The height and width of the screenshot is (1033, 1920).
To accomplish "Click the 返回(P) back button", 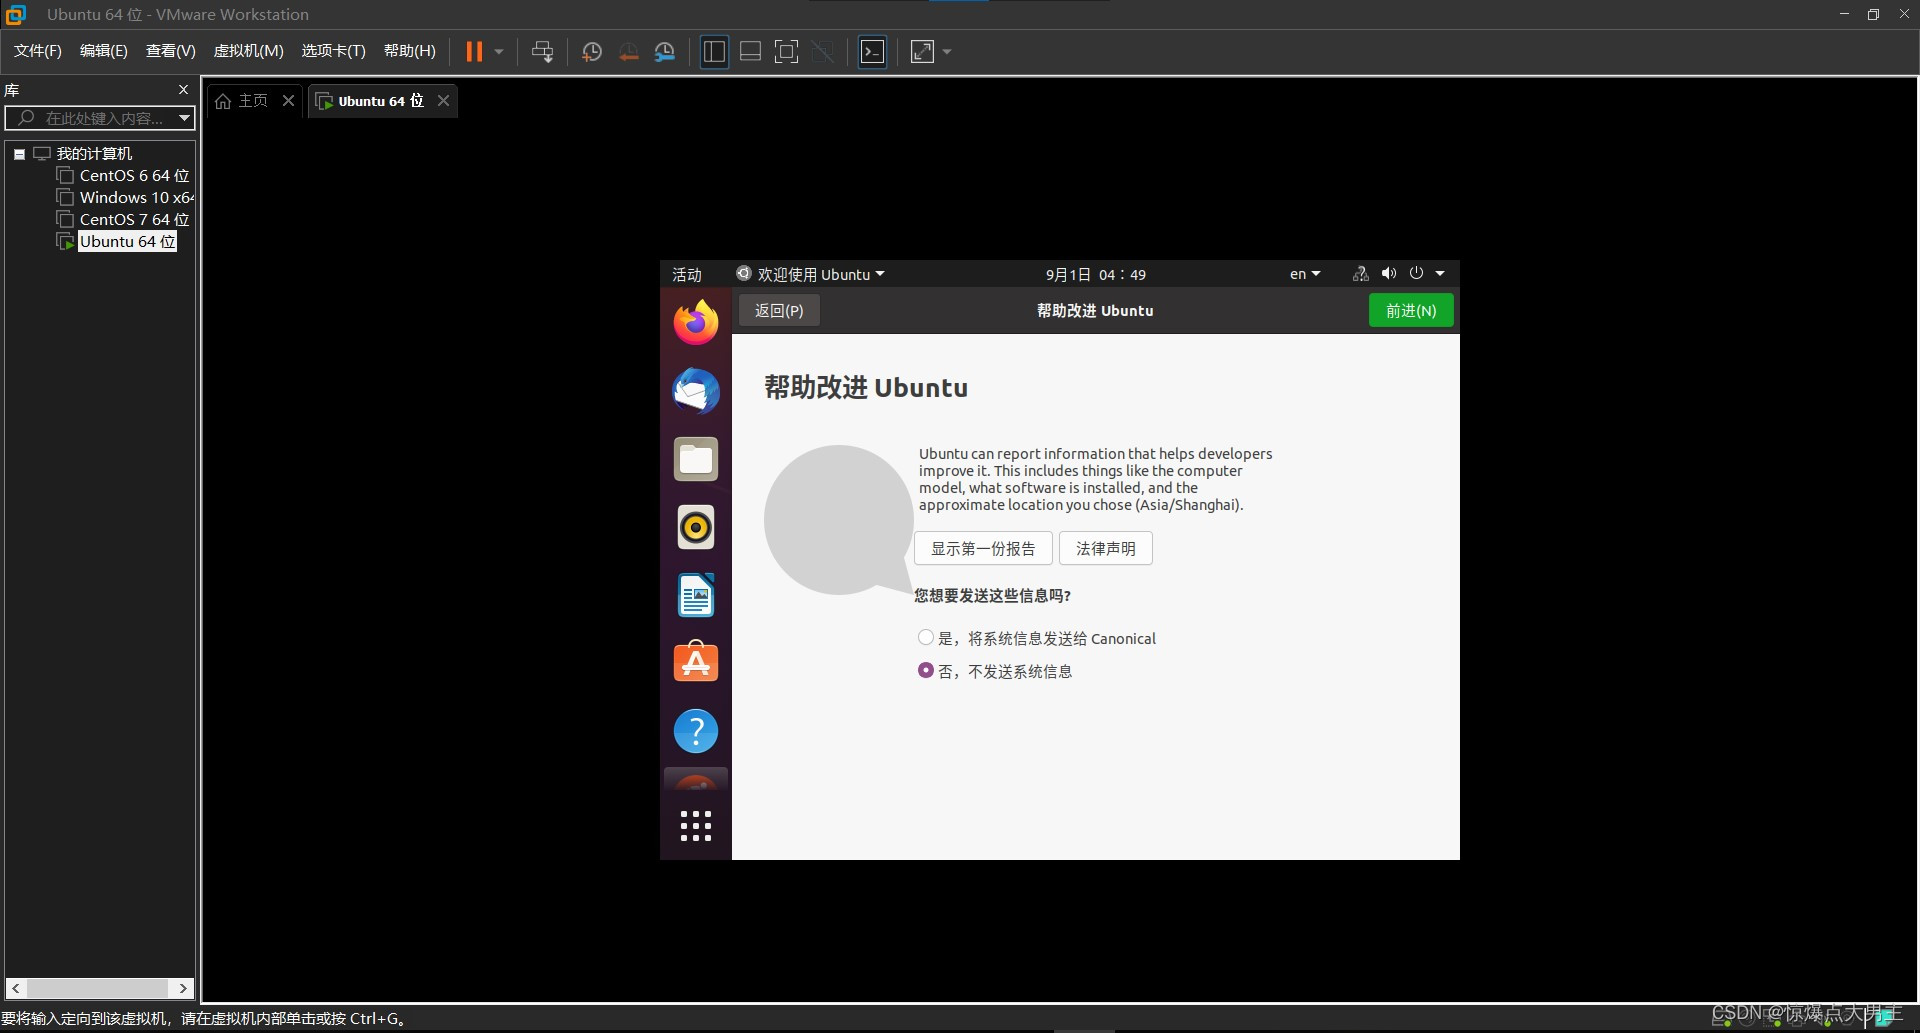I will tap(779, 311).
